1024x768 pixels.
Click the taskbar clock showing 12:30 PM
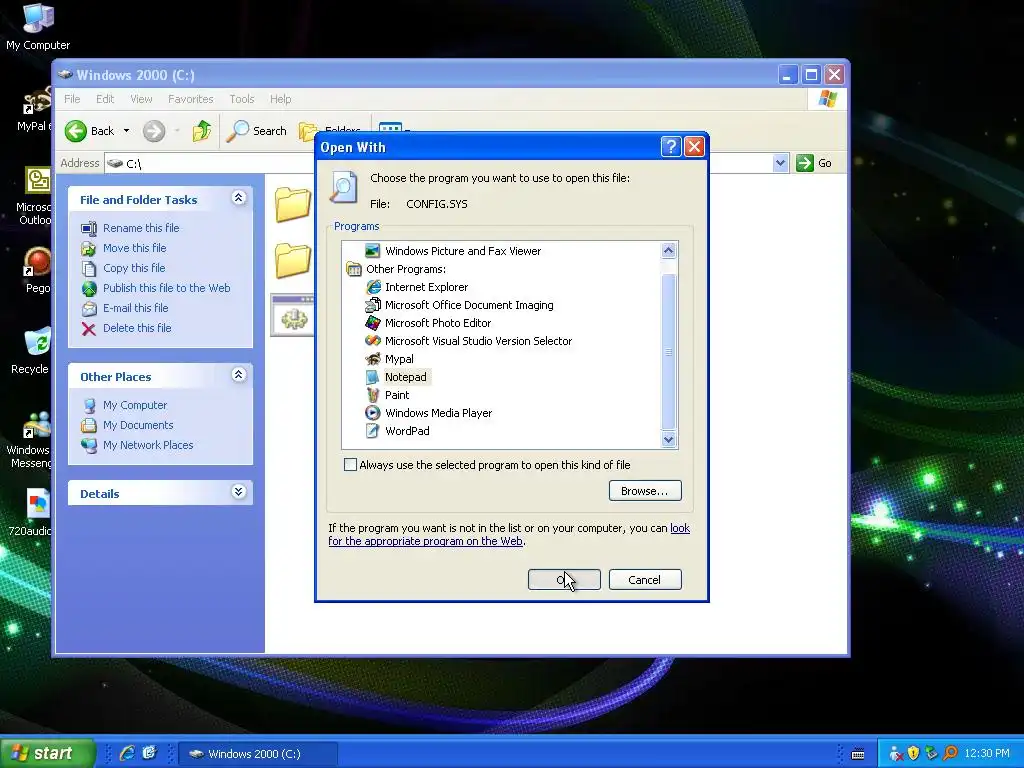[x=987, y=754]
